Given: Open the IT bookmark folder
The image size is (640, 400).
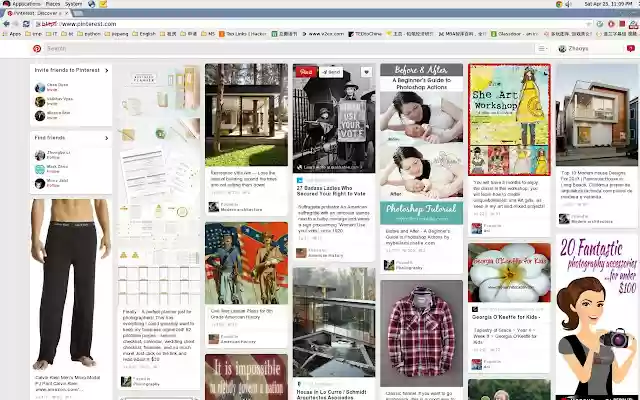Looking at the screenshot, I should tap(52, 34).
